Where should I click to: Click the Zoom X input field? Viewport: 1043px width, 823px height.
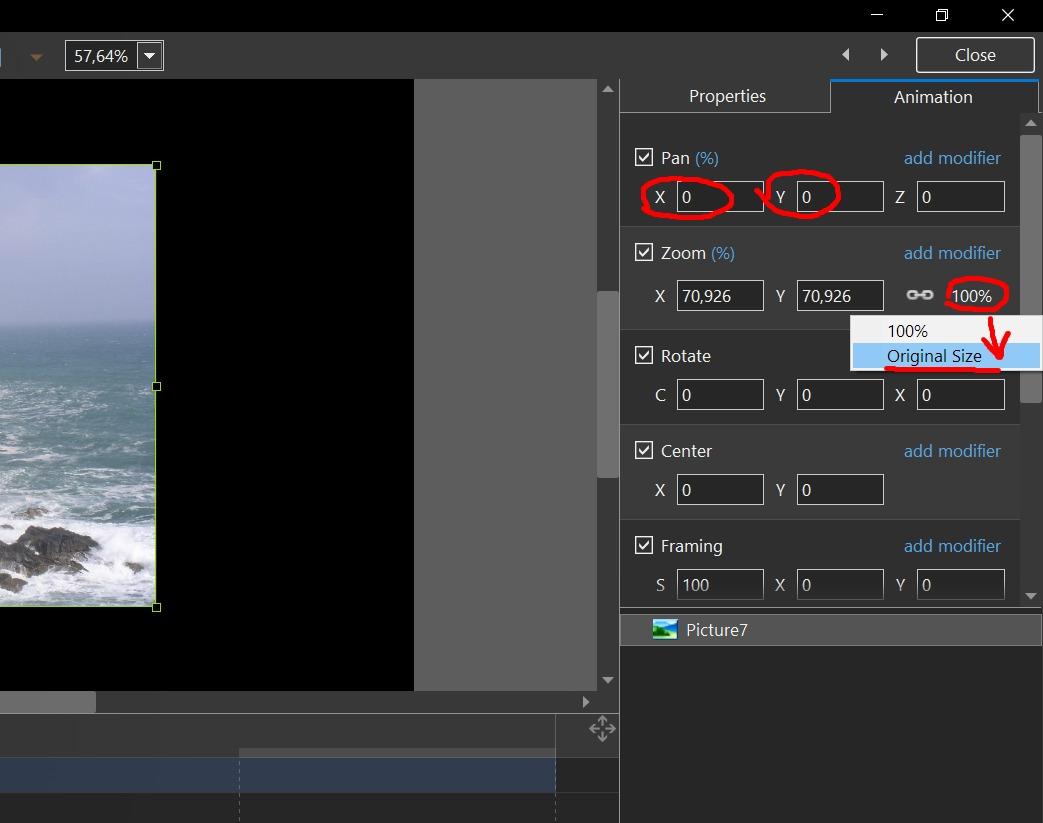[719, 296]
